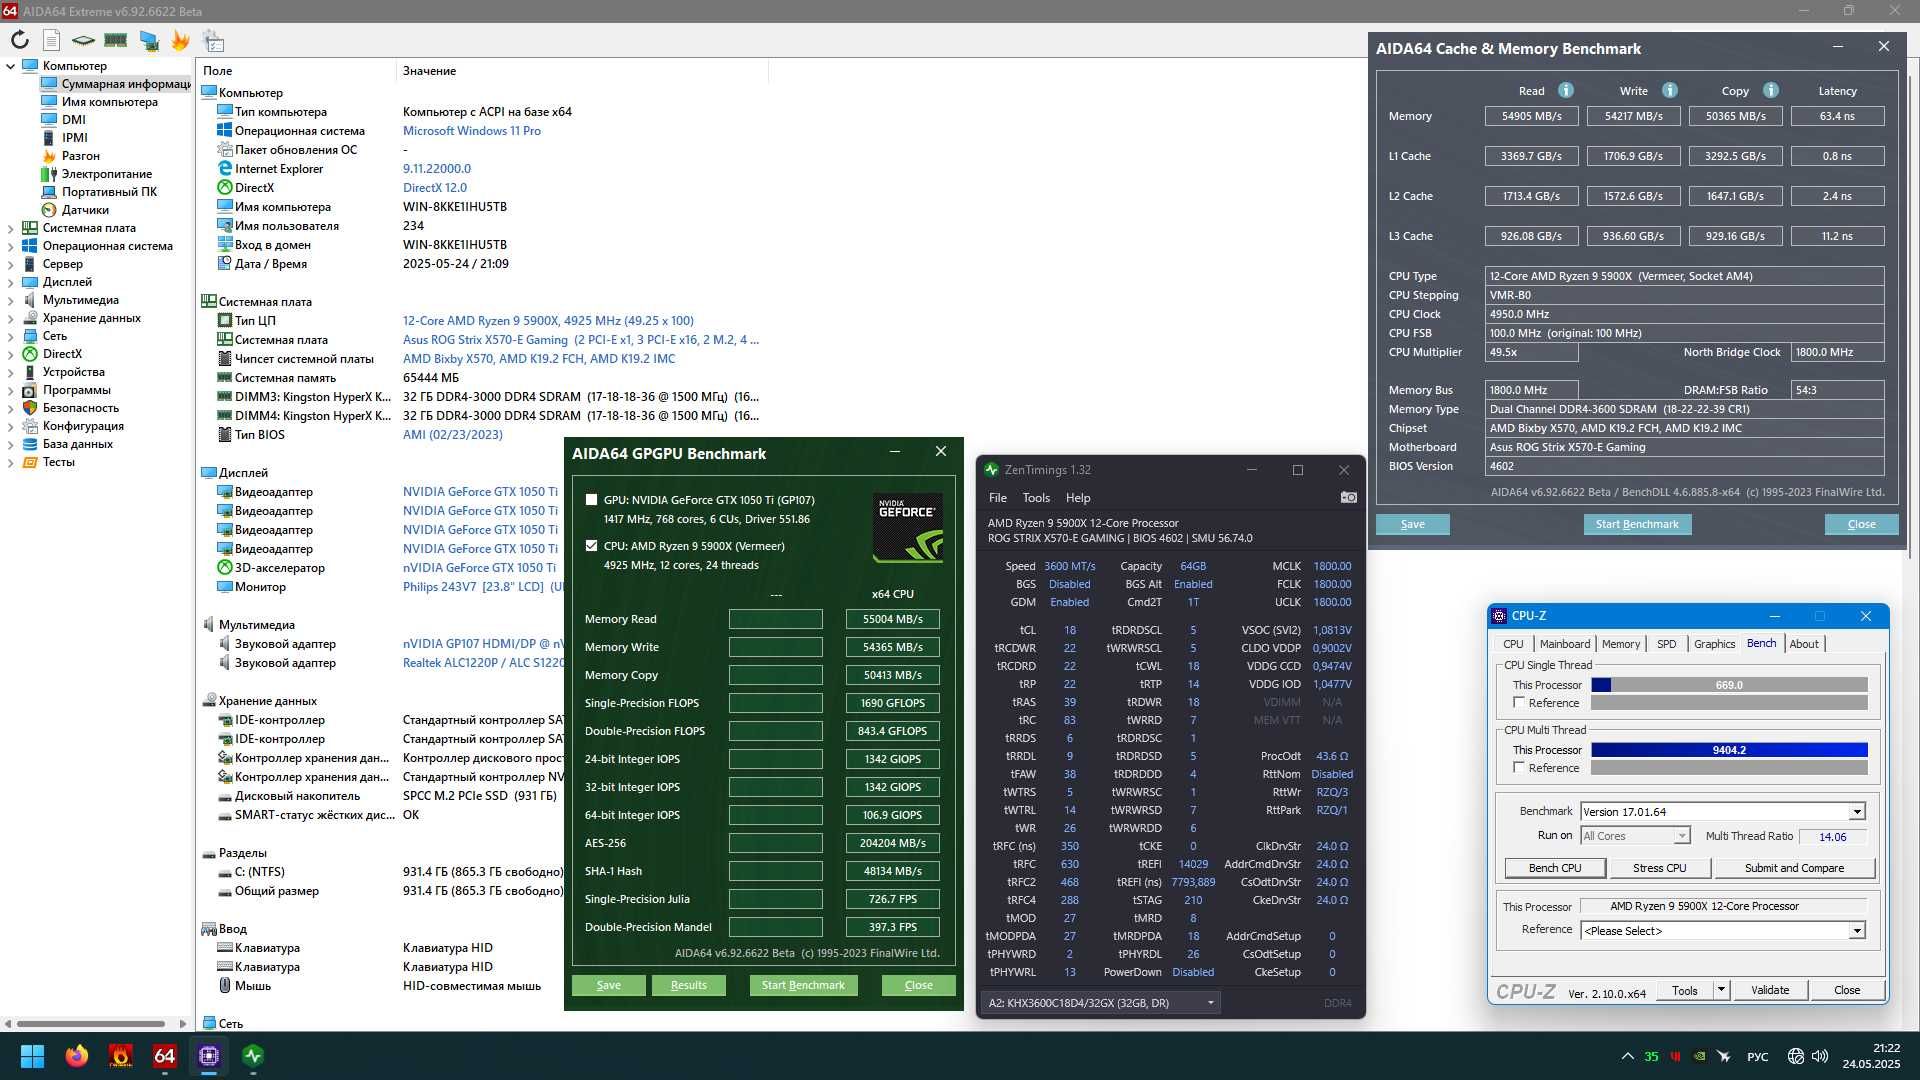Open the report wizard checklist icon in the toolbar
1920x1080 pixels.
(213, 40)
